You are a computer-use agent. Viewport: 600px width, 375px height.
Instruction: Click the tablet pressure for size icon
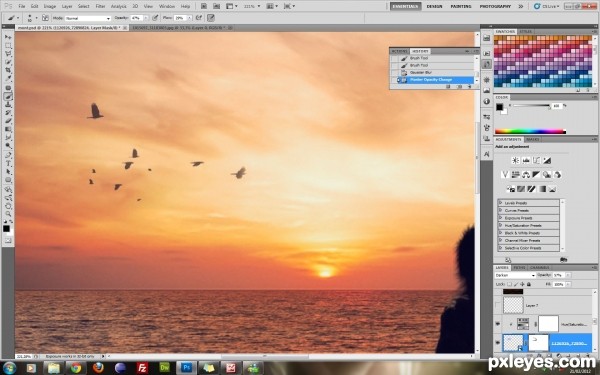click(x=211, y=18)
